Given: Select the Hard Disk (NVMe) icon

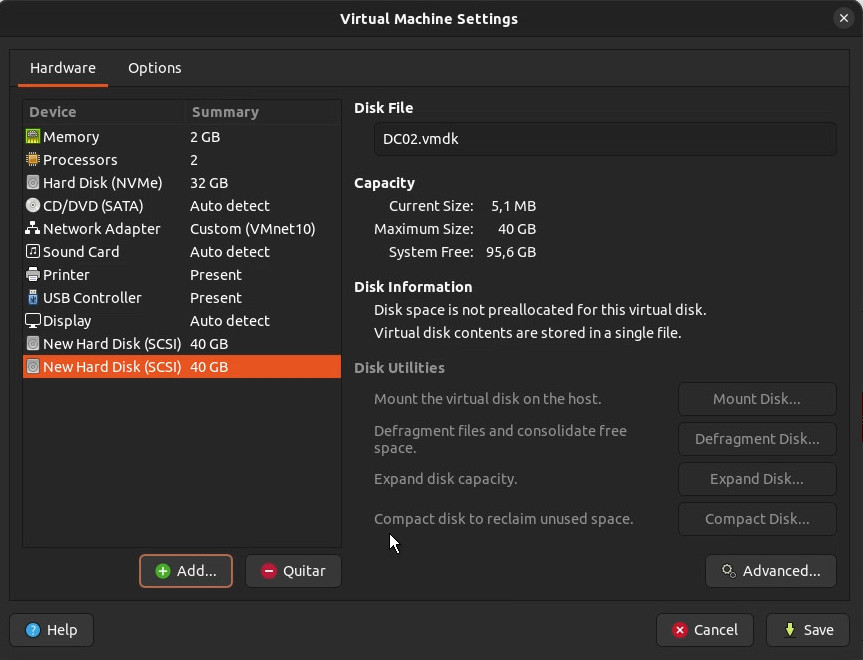Looking at the screenshot, I should (x=33, y=183).
